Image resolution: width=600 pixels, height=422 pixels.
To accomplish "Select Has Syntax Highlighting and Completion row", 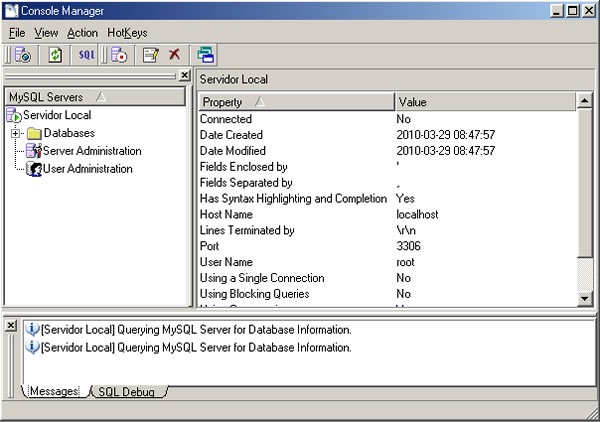I will point(387,199).
